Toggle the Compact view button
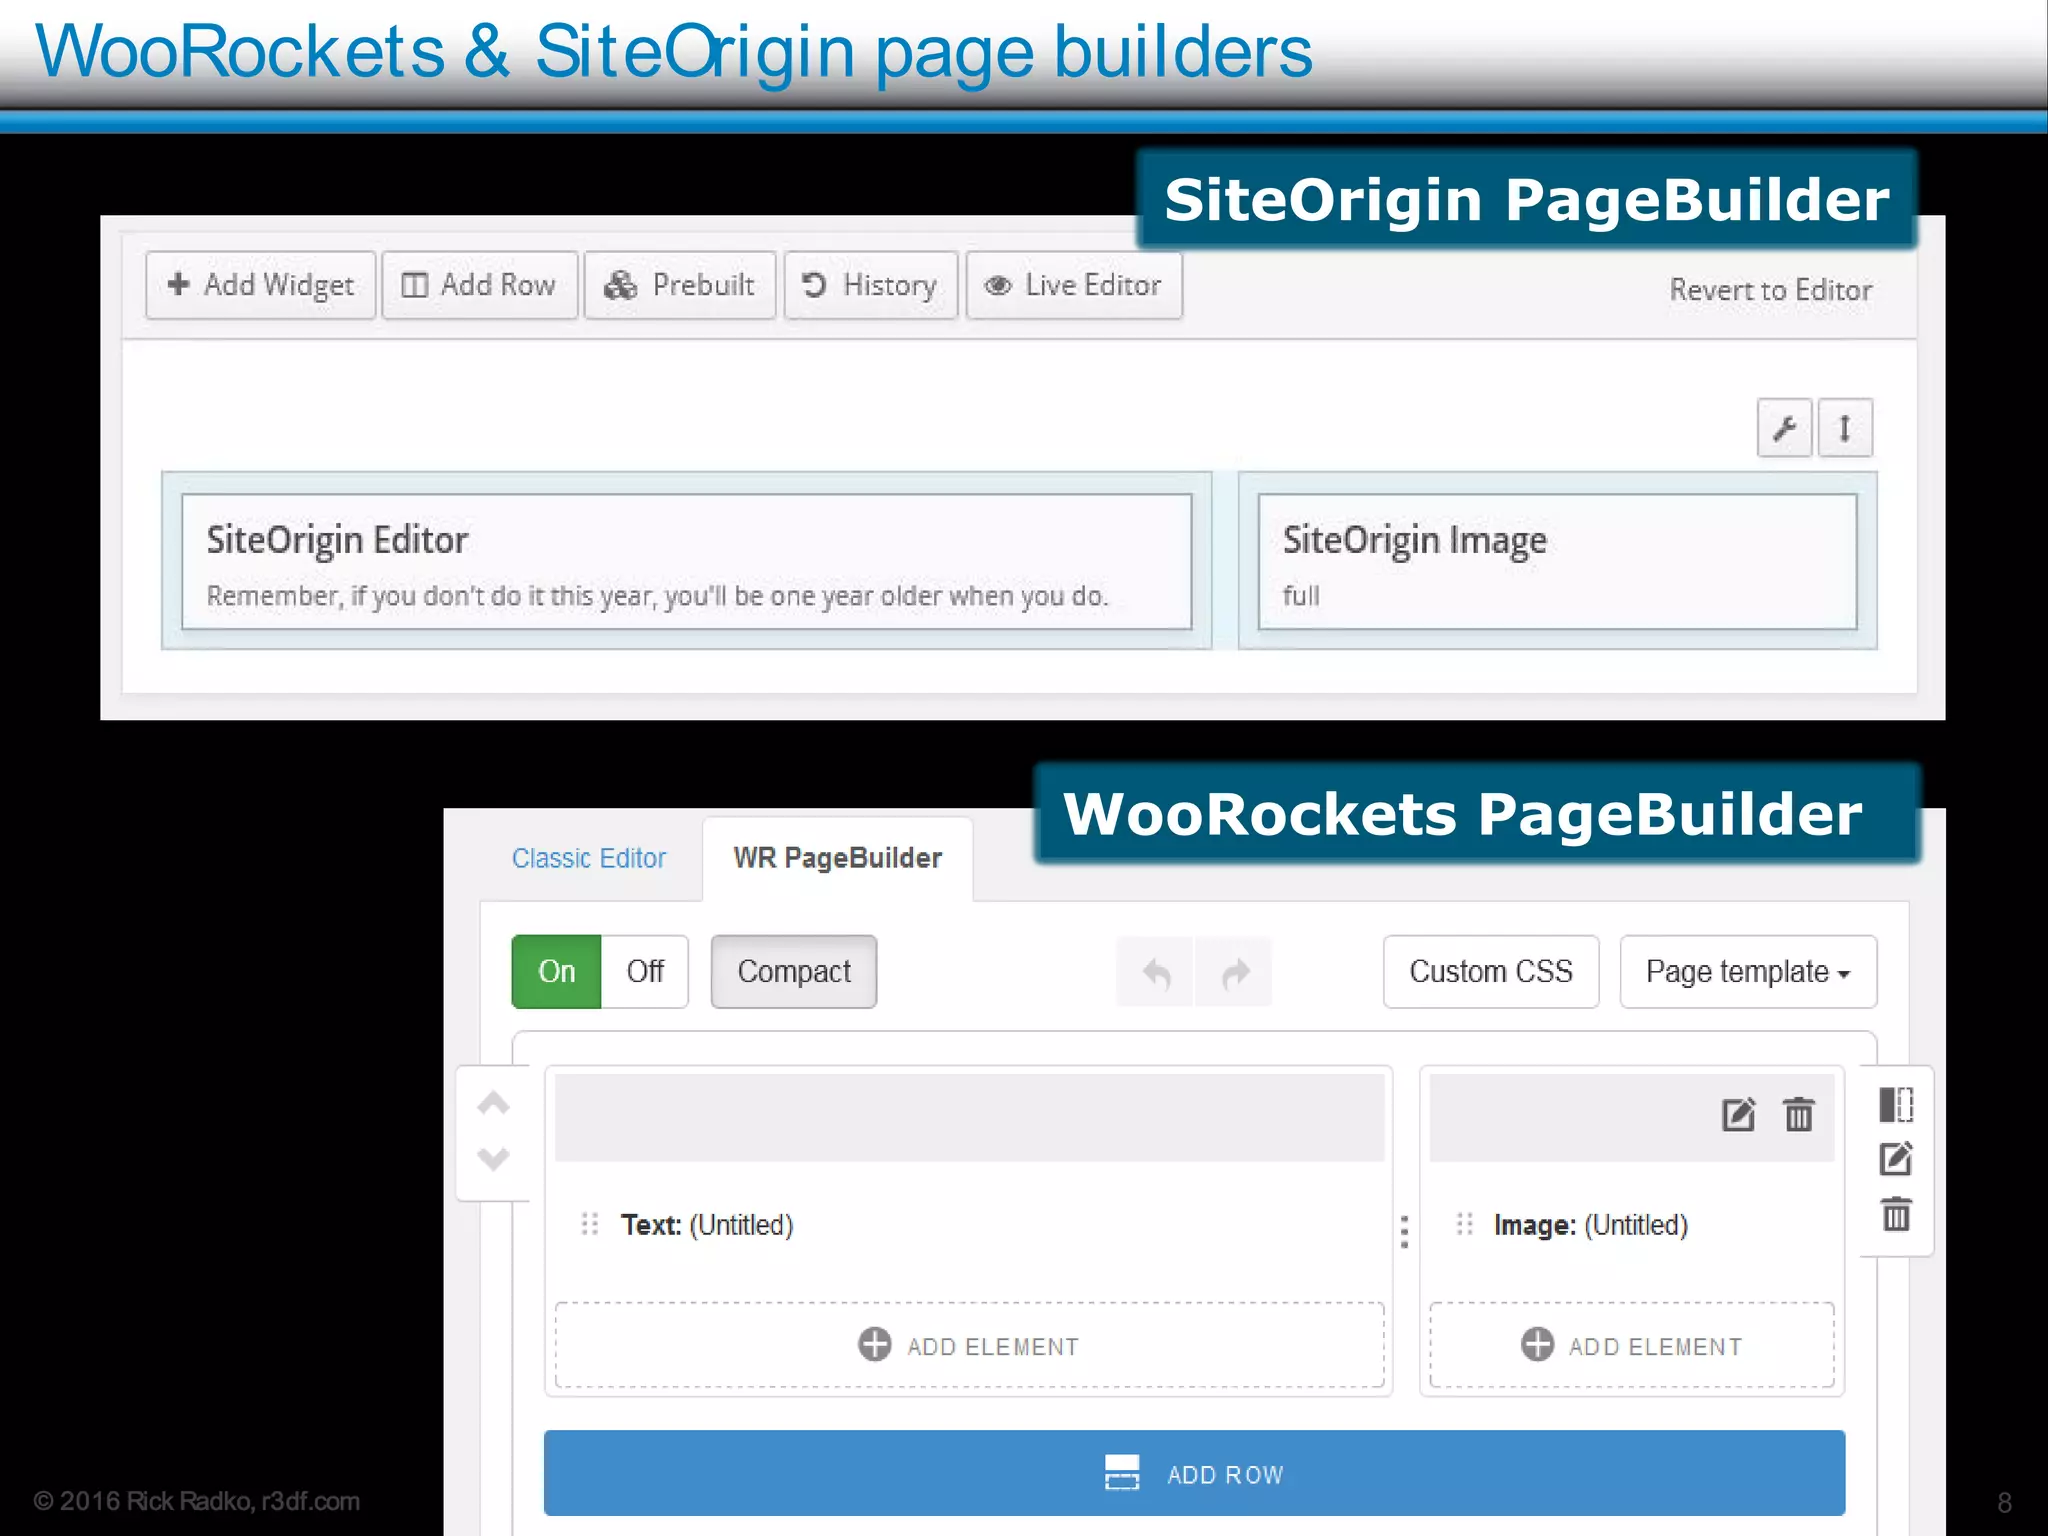Screen dimensions: 2048x1536 794,971
